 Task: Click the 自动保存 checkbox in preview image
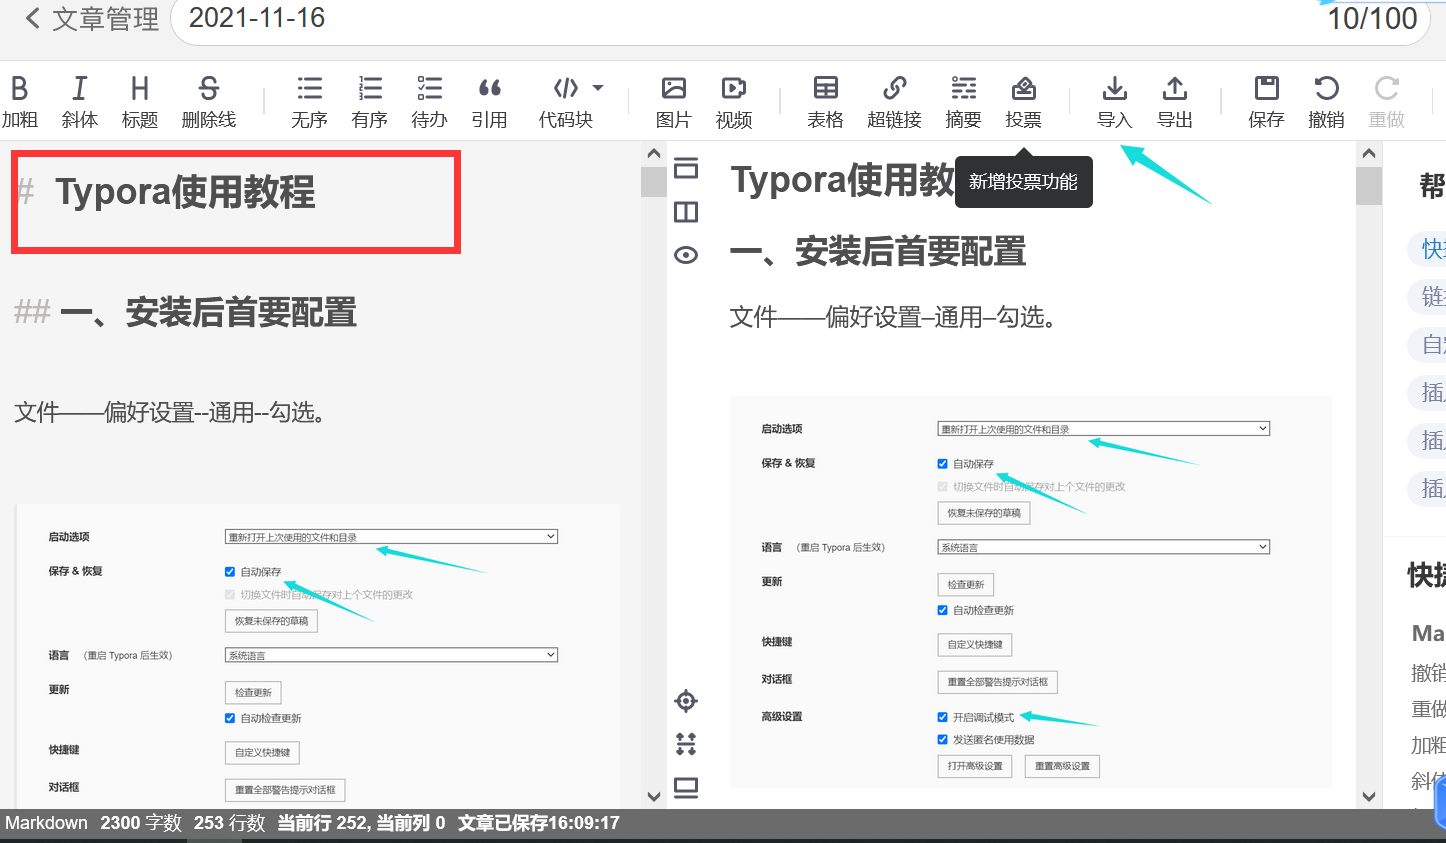click(x=942, y=464)
